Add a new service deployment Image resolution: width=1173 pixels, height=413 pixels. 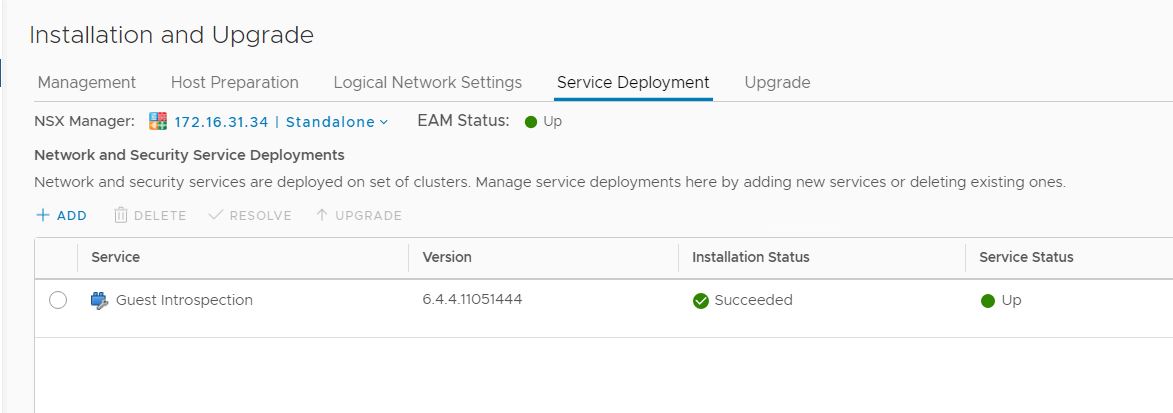[x=61, y=215]
